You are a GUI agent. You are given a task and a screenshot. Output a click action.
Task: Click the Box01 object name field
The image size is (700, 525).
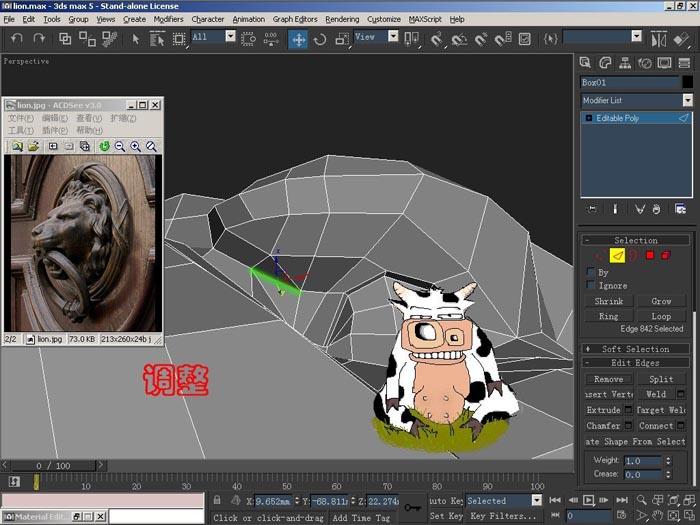pos(630,82)
